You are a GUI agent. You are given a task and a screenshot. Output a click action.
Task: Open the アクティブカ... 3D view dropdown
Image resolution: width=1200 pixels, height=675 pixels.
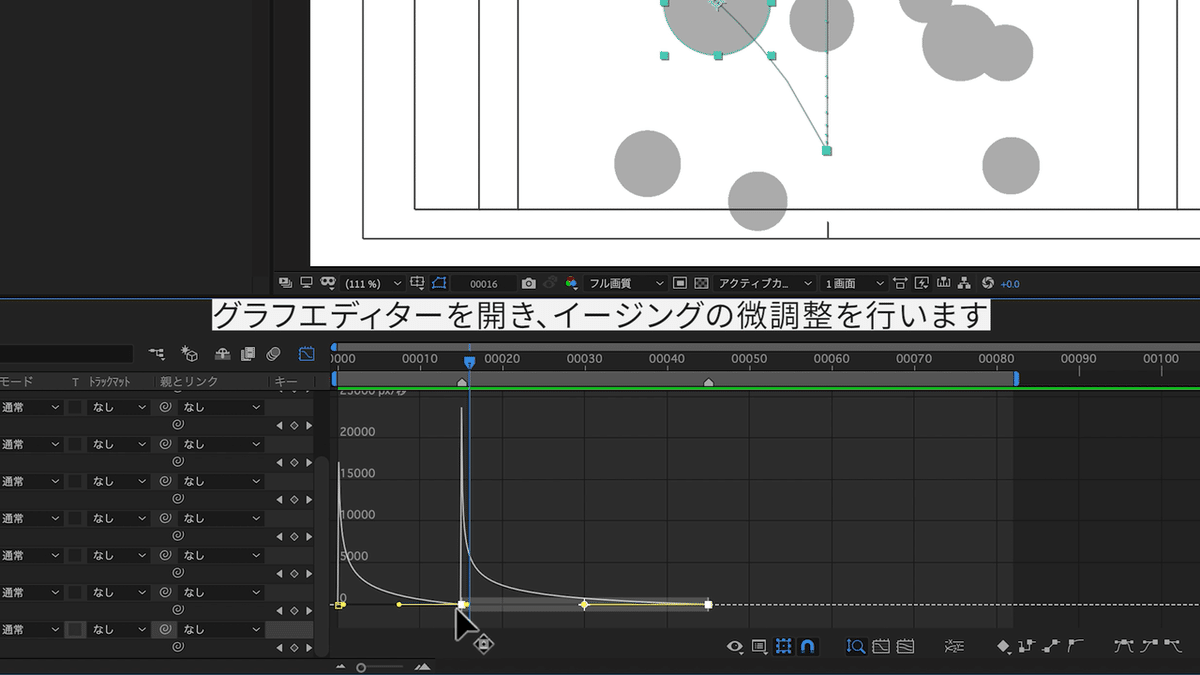pyautogui.click(x=765, y=284)
